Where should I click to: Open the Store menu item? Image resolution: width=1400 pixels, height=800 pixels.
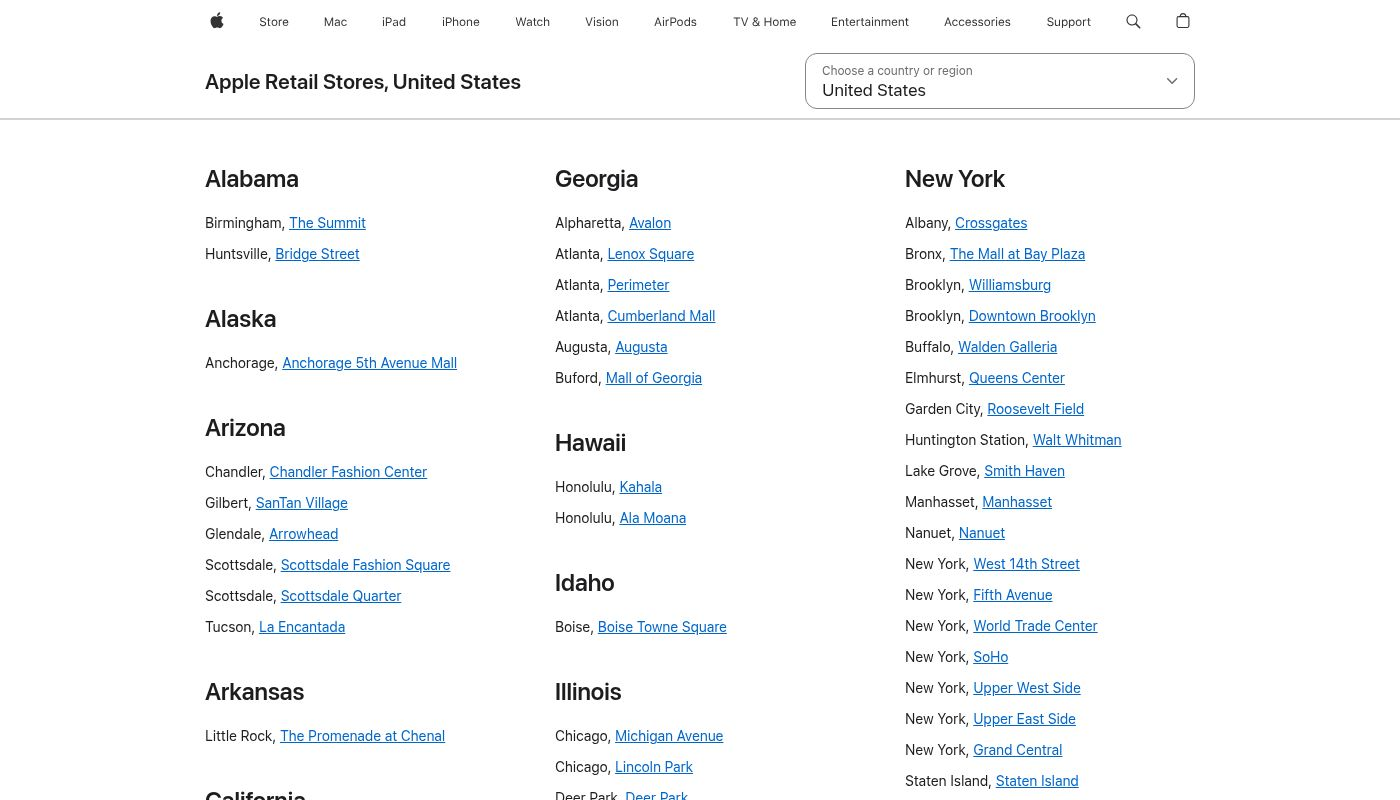point(274,22)
